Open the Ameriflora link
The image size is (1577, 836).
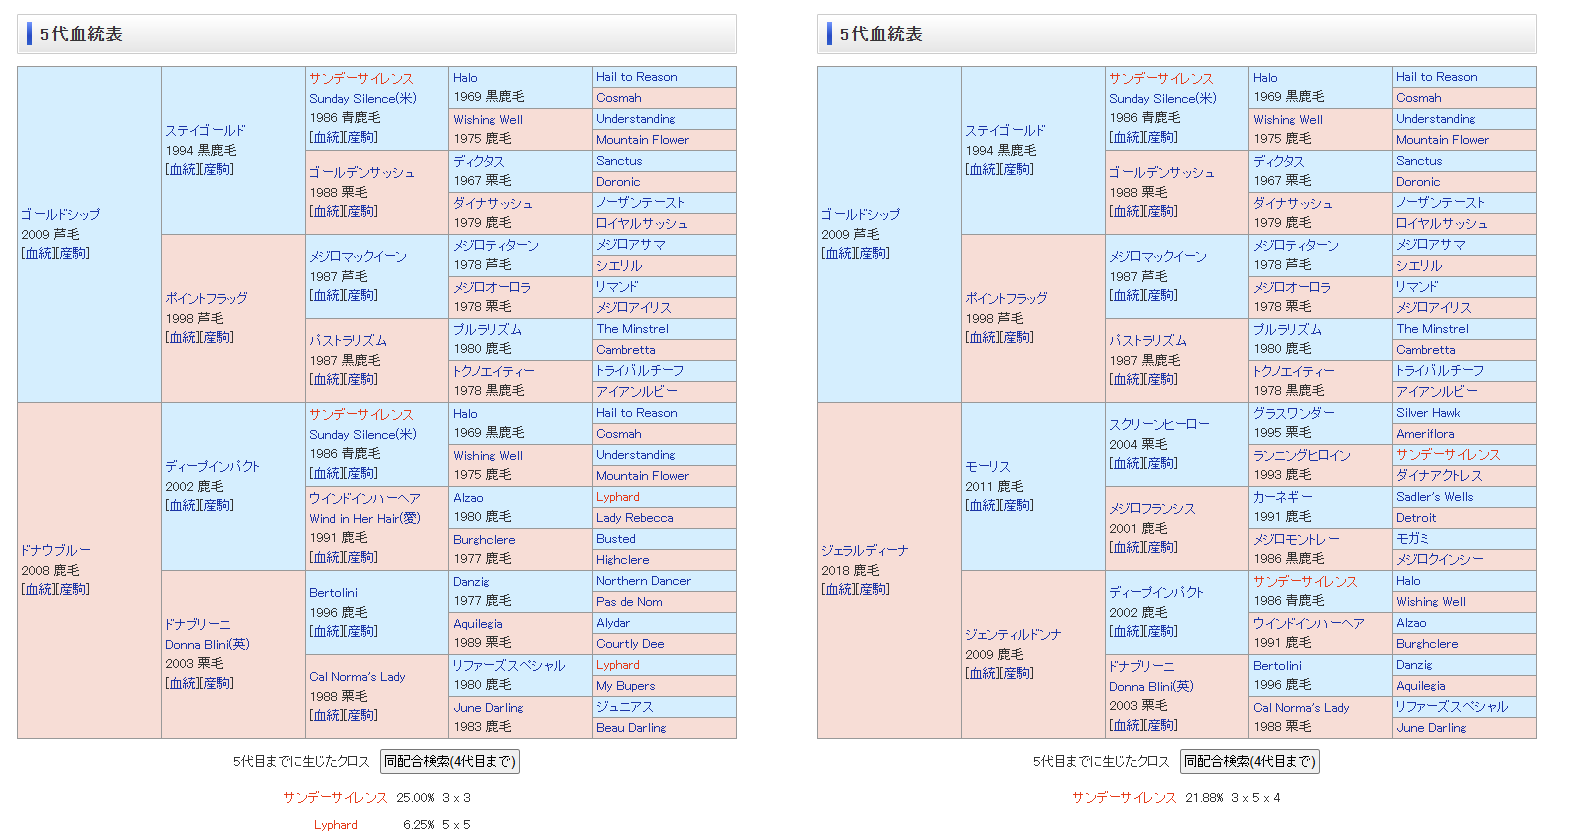[1425, 434]
